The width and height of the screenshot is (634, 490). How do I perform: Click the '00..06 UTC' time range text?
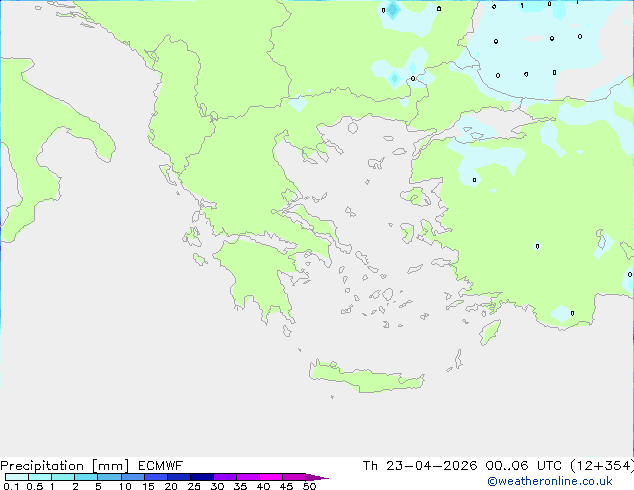524,466
